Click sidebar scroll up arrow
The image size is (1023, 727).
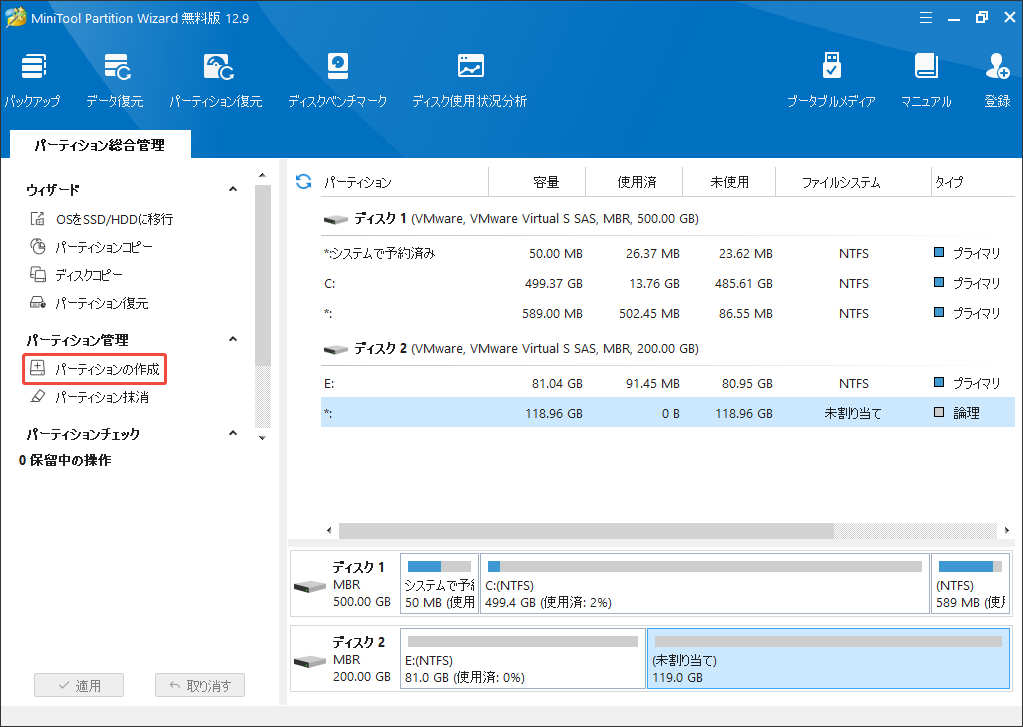(262, 176)
